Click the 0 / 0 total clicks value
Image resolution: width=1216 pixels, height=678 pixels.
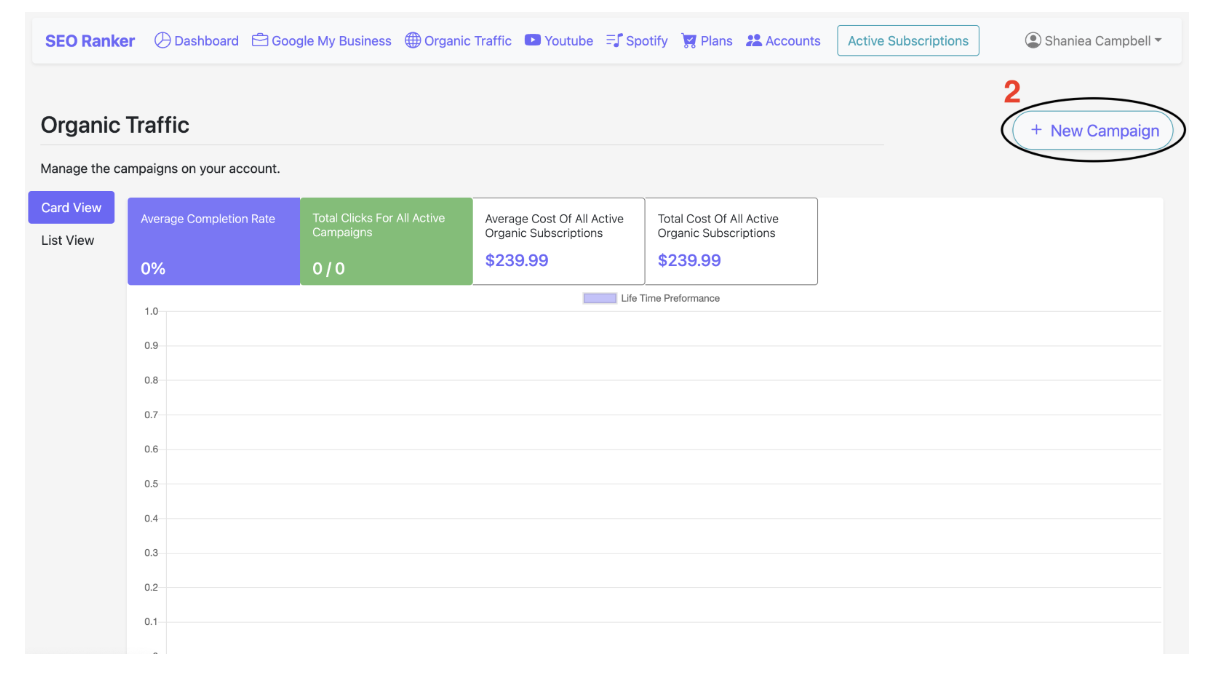[x=329, y=268]
